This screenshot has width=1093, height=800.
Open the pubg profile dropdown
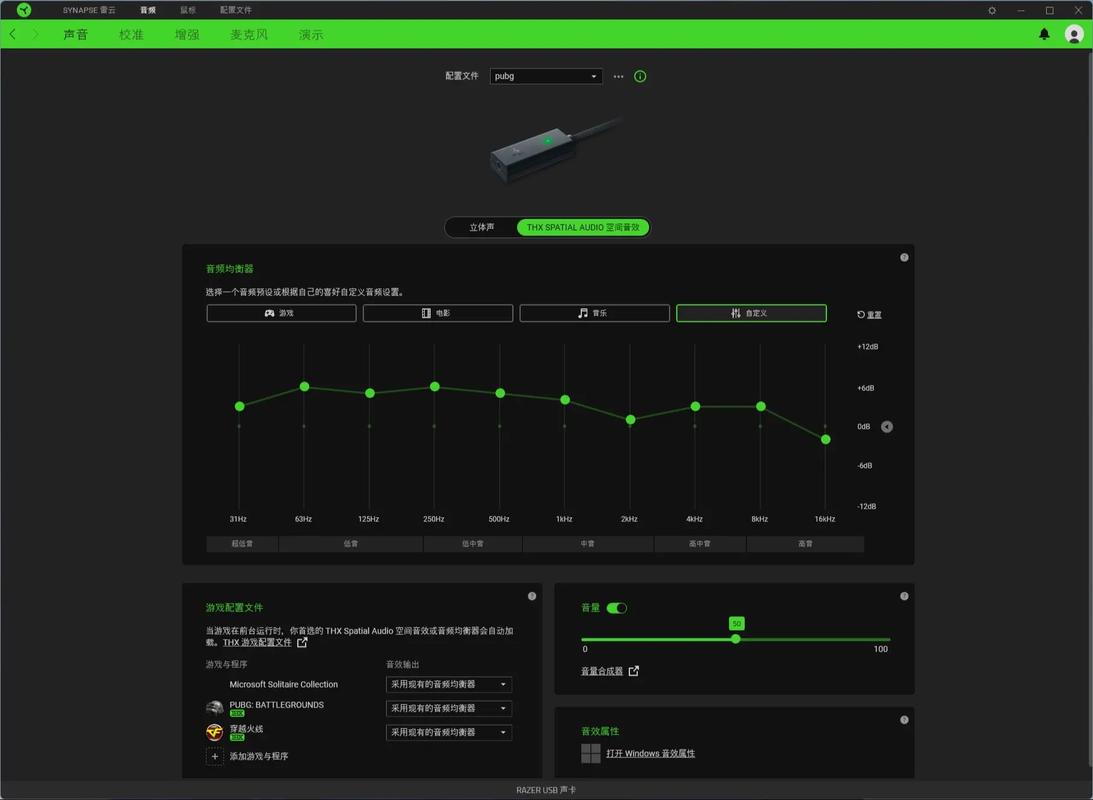(546, 76)
